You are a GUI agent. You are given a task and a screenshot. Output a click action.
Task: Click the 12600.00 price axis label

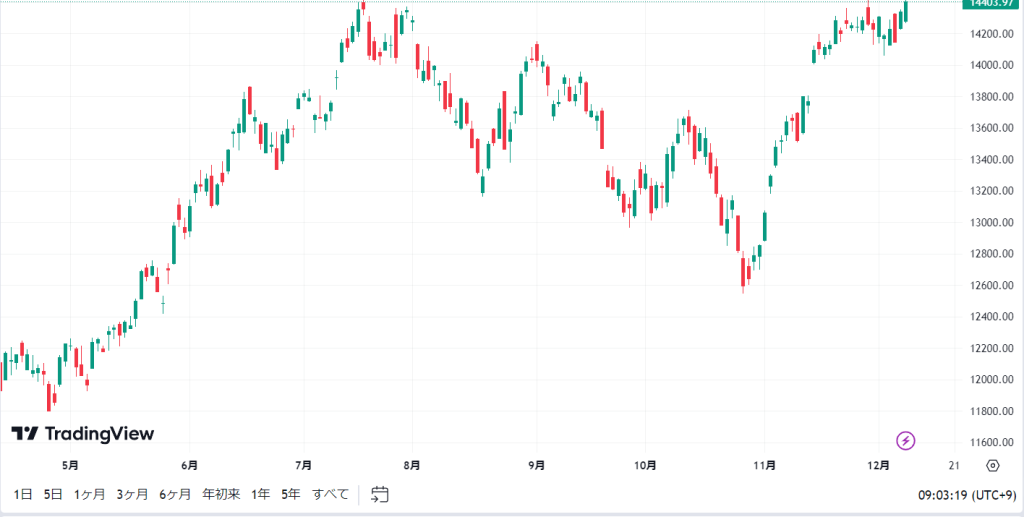pos(991,285)
